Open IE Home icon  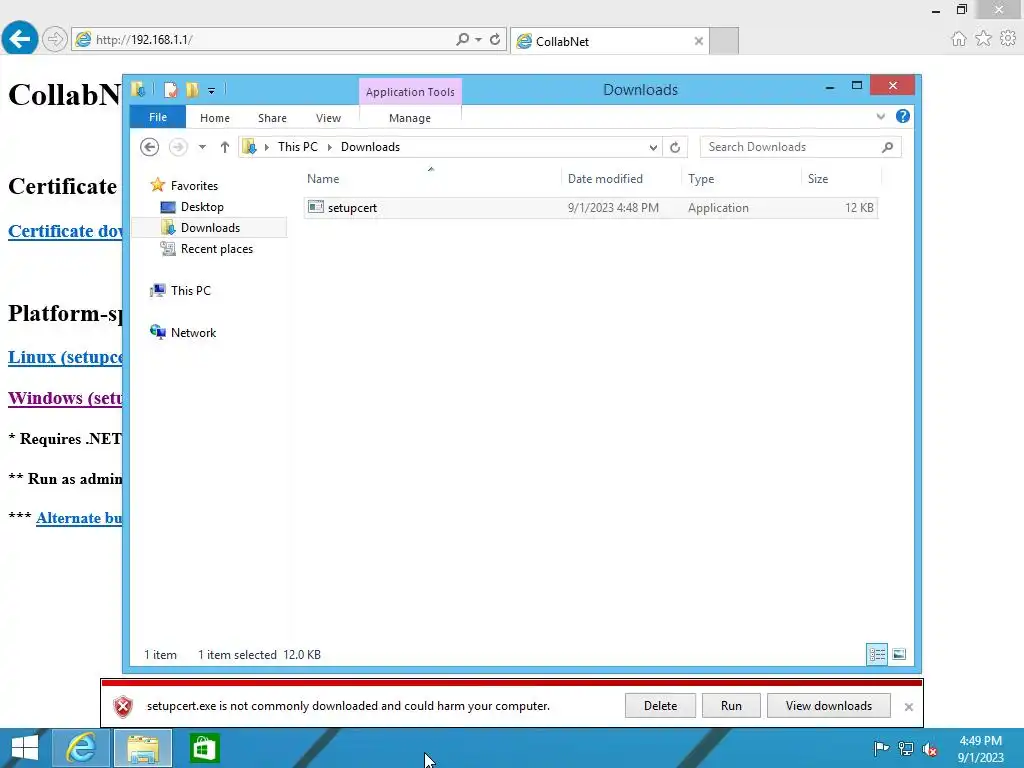pyautogui.click(x=959, y=39)
